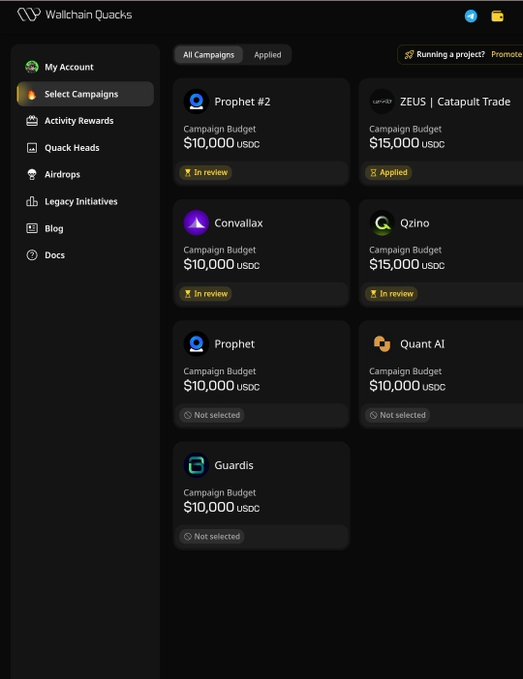The image size is (523, 679).
Task: Click the orange Quant AI logo
Action: (x=382, y=344)
